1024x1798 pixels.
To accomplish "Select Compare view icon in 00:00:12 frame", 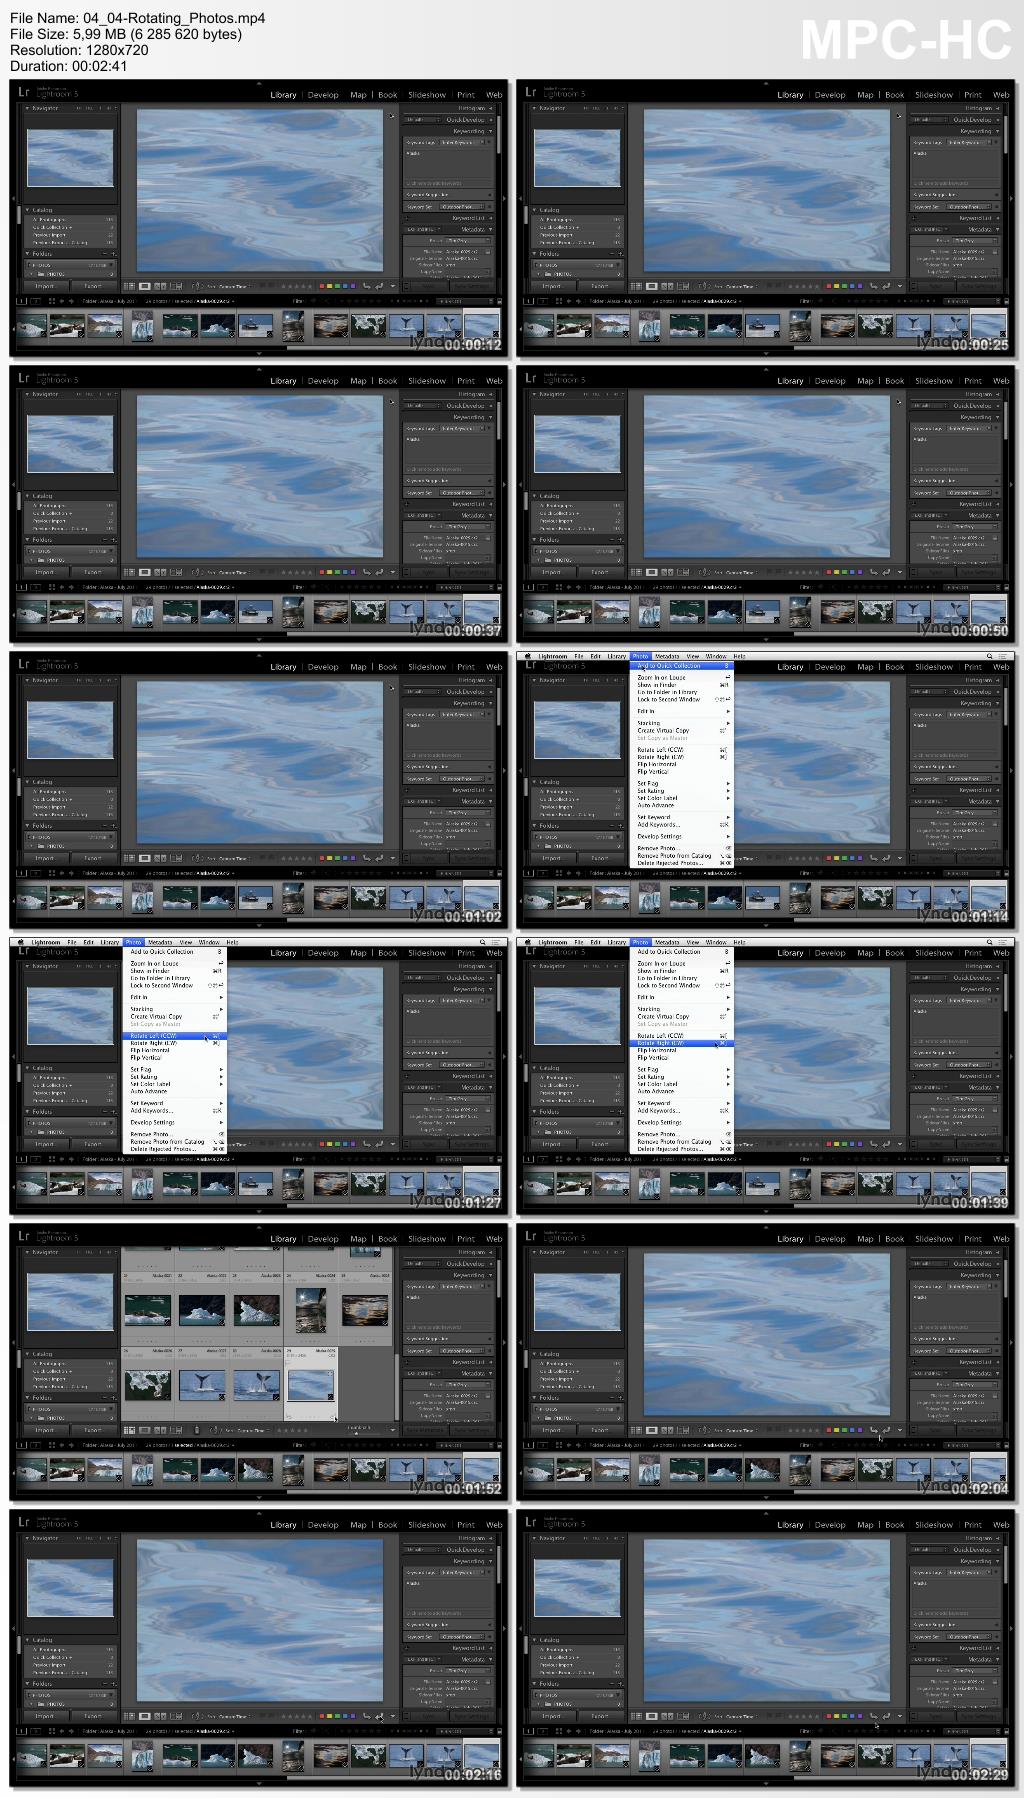I will point(160,286).
